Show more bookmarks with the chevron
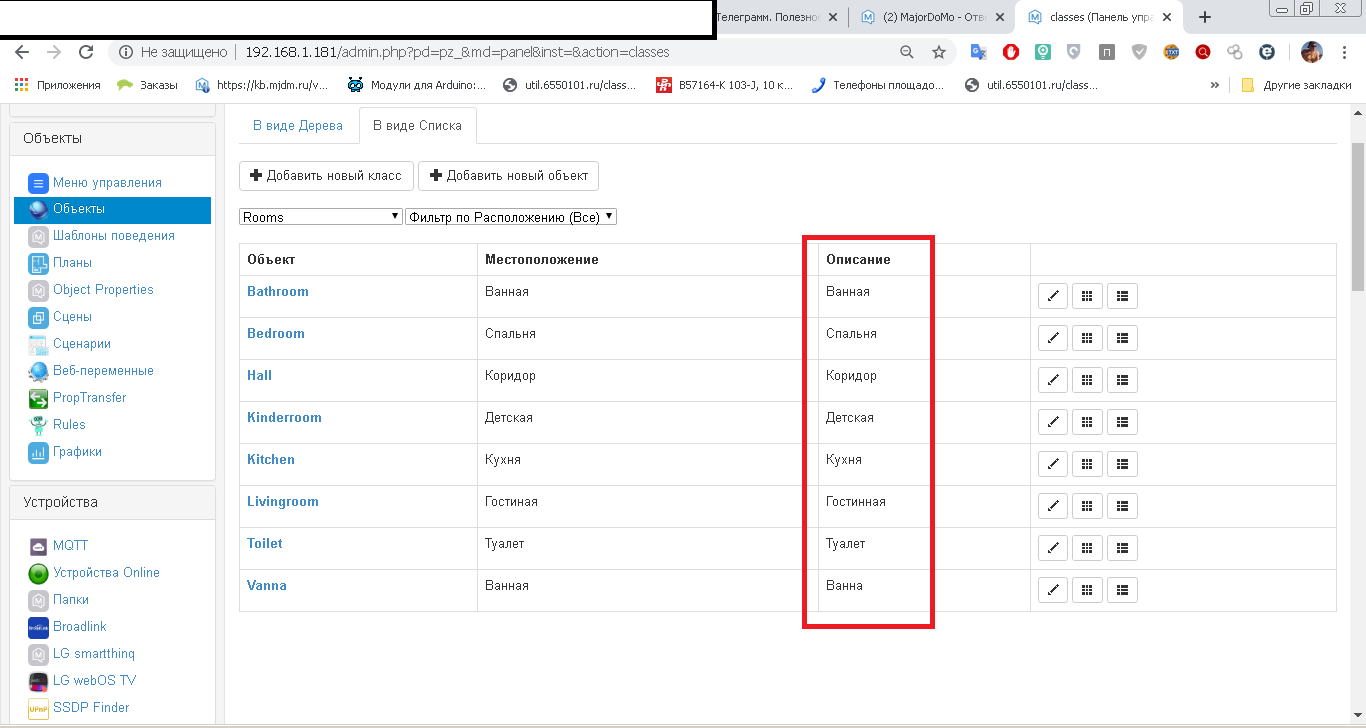The height and width of the screenshot is (728, 1366). (x=1214, y=85)
